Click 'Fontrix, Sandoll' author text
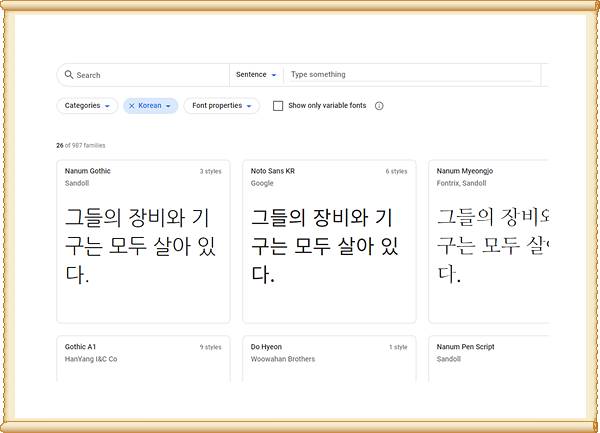600x433 pixels. 461,183
